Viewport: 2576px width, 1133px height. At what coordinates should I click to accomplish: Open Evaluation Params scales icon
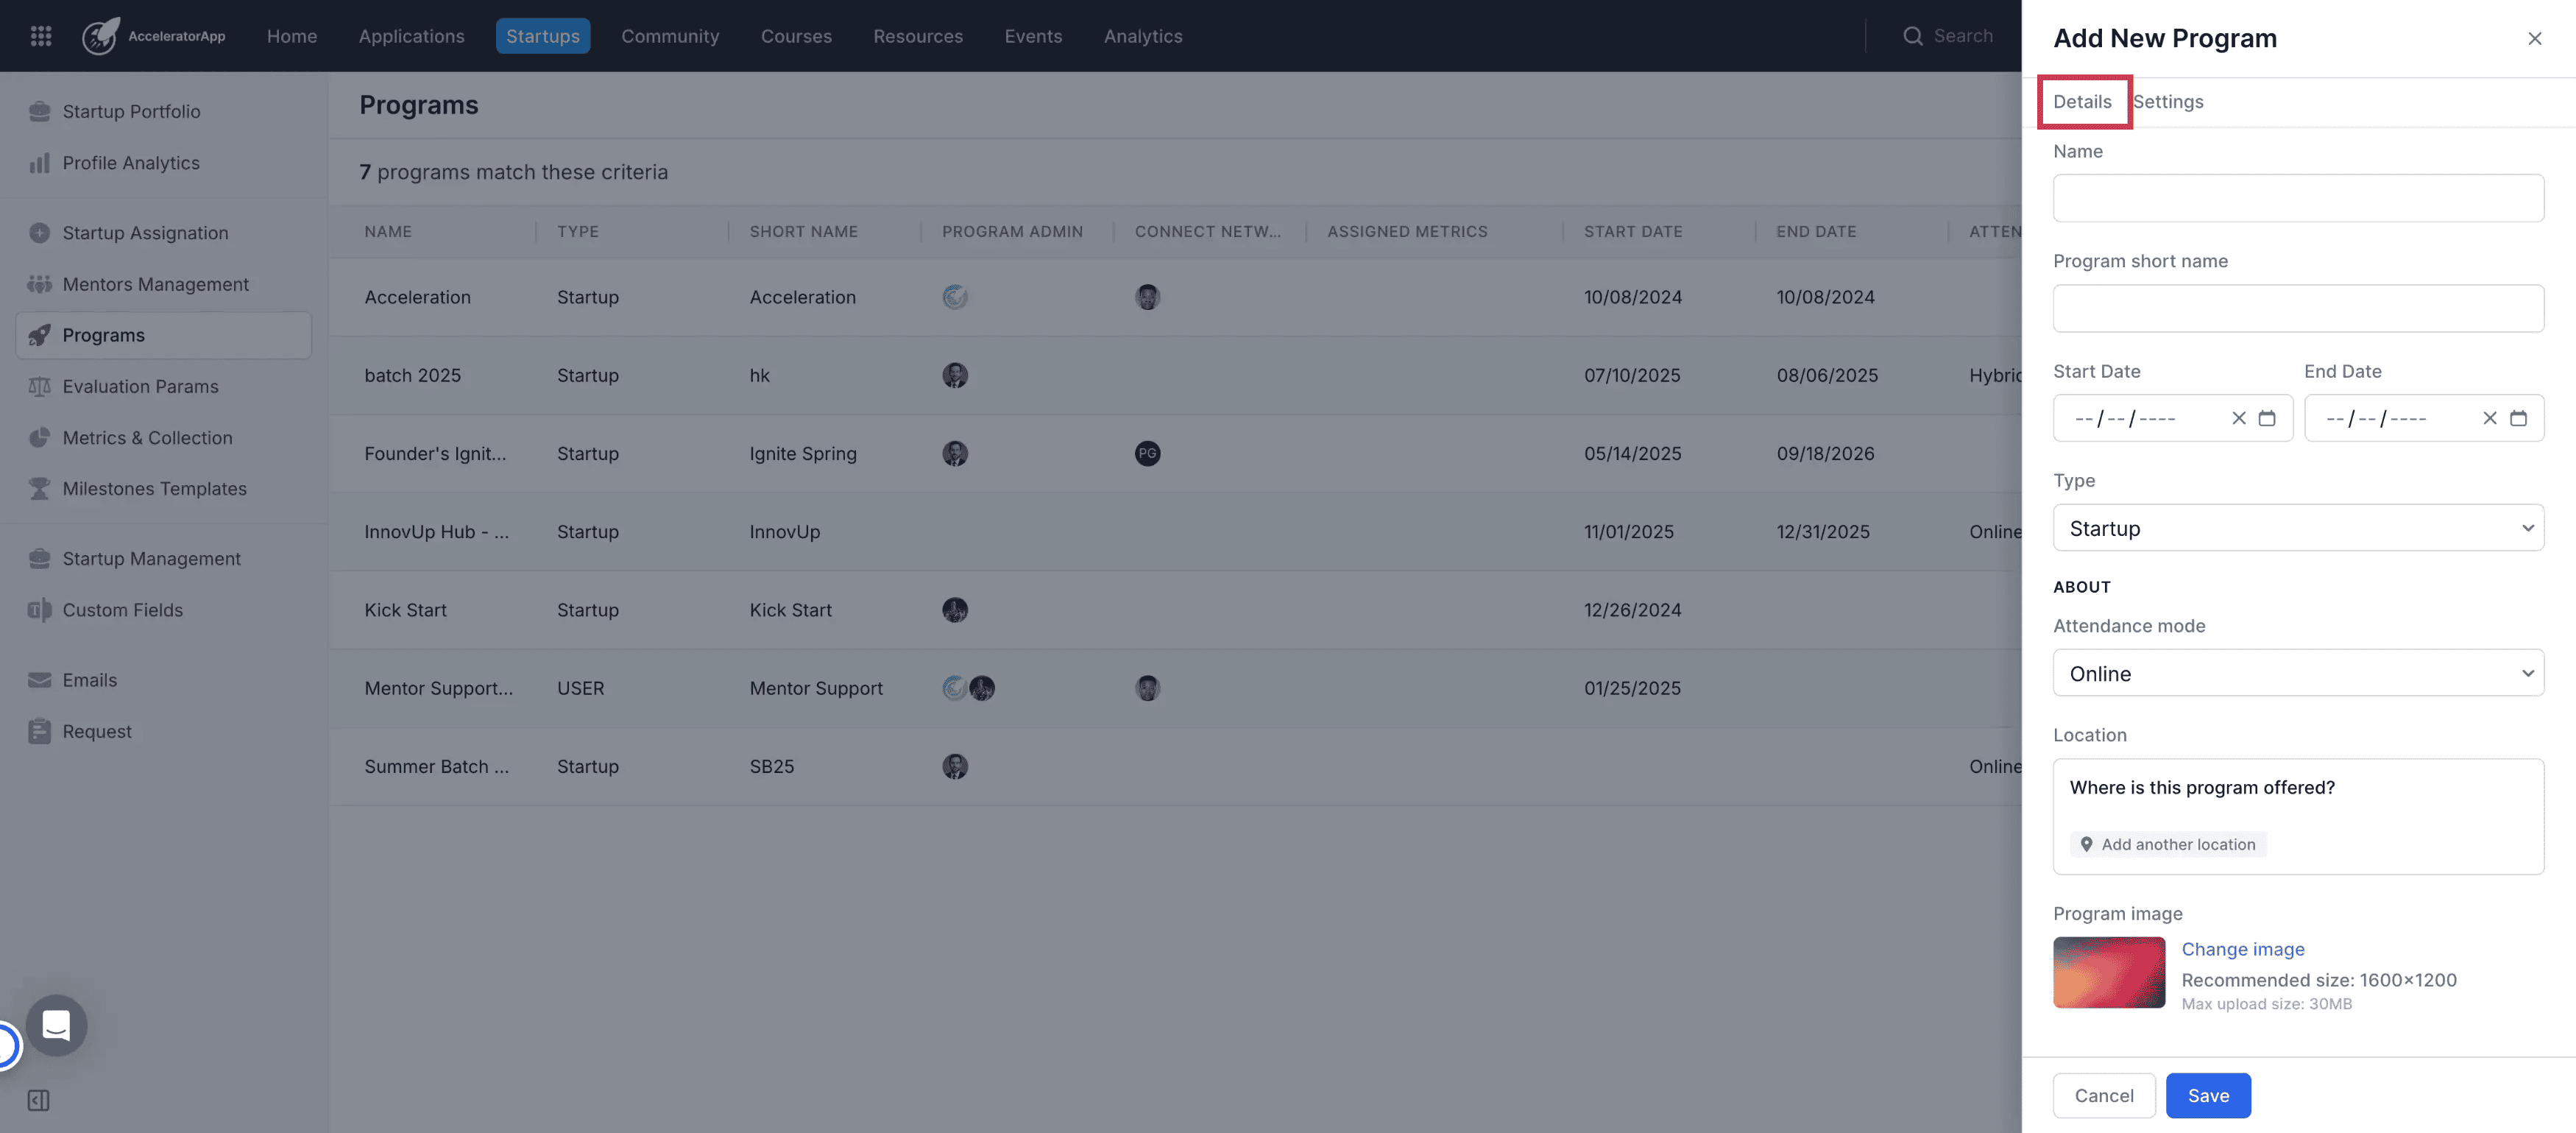point(39,386)
